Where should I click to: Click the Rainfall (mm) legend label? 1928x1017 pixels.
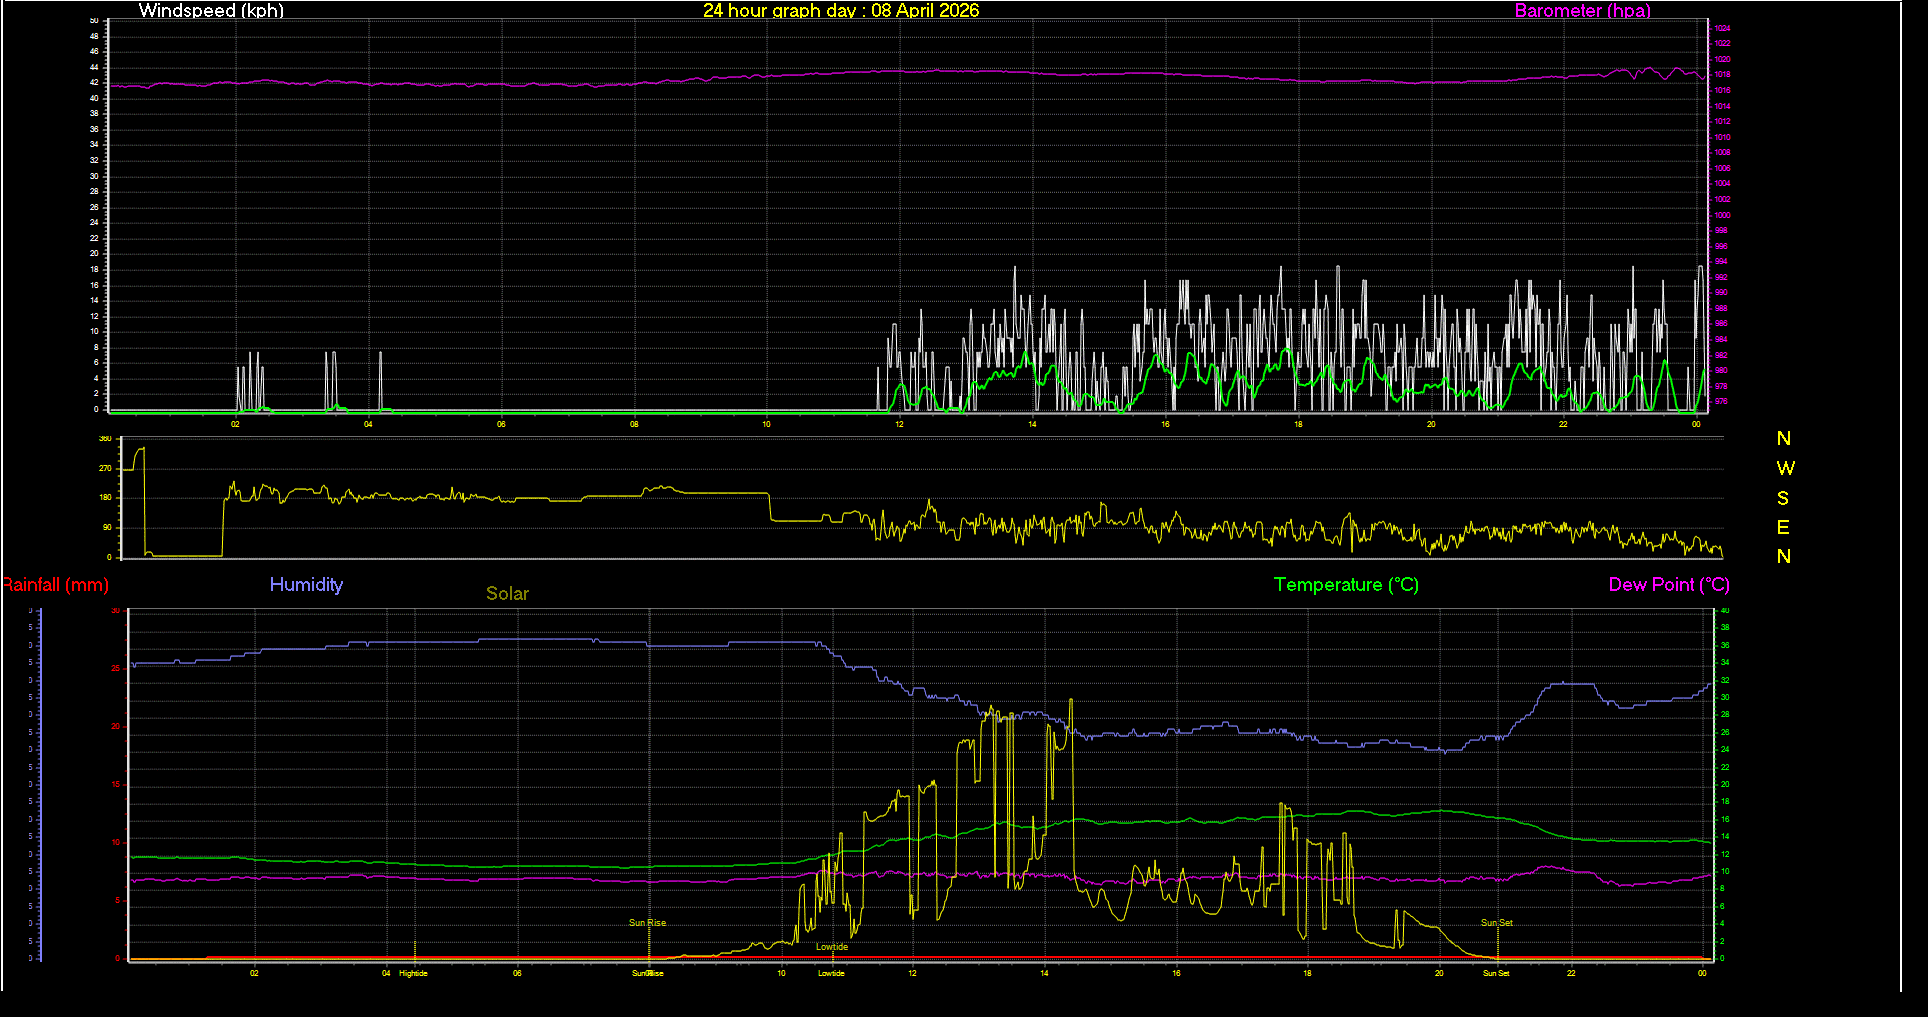click(55, 585)
